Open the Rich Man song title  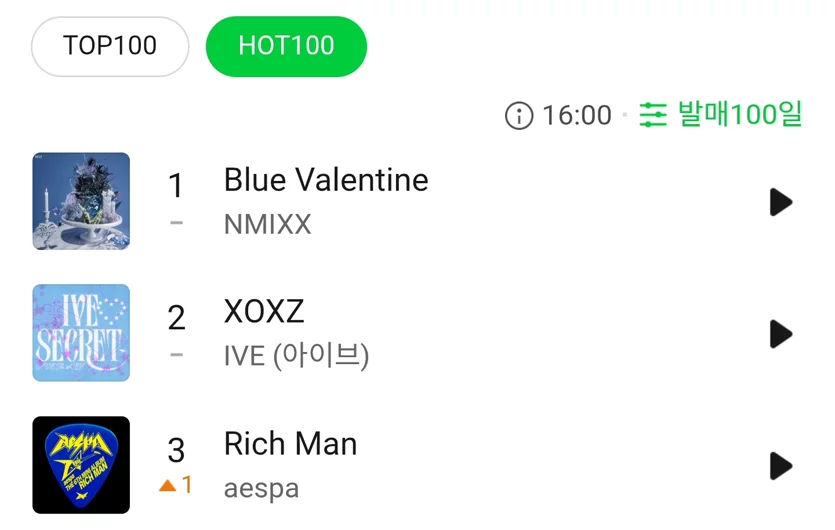tap(290, 443)
